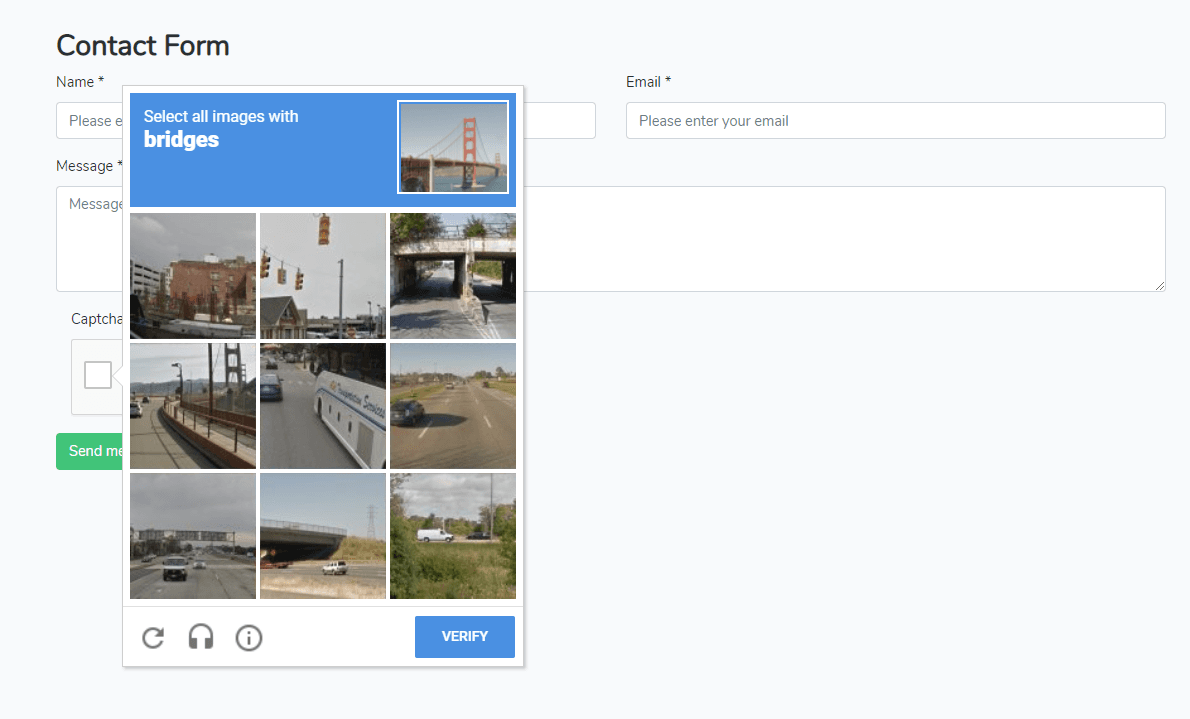Select the bus image tile
1190x719 pixels.
click(322, 406)
